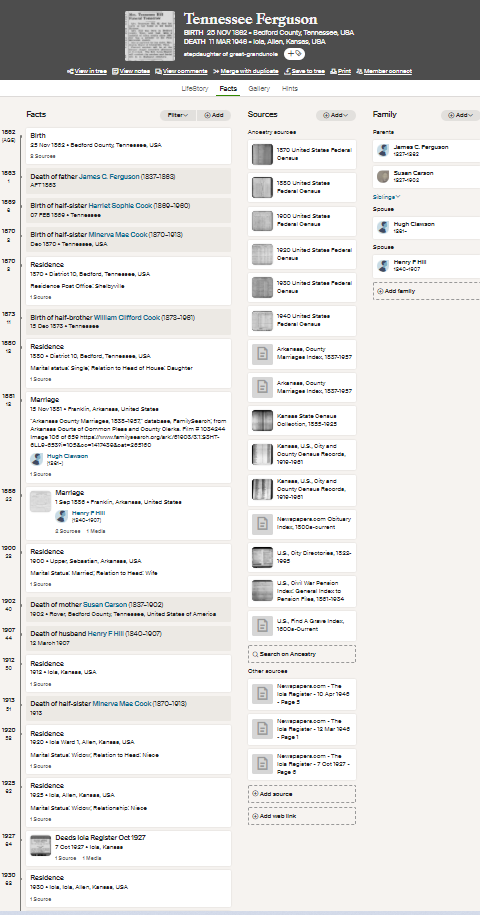The height and width of the screenshot is (915, 480).
Task: Open the Deeds Iola Register media thumbnail
Action: click(41, 846)
